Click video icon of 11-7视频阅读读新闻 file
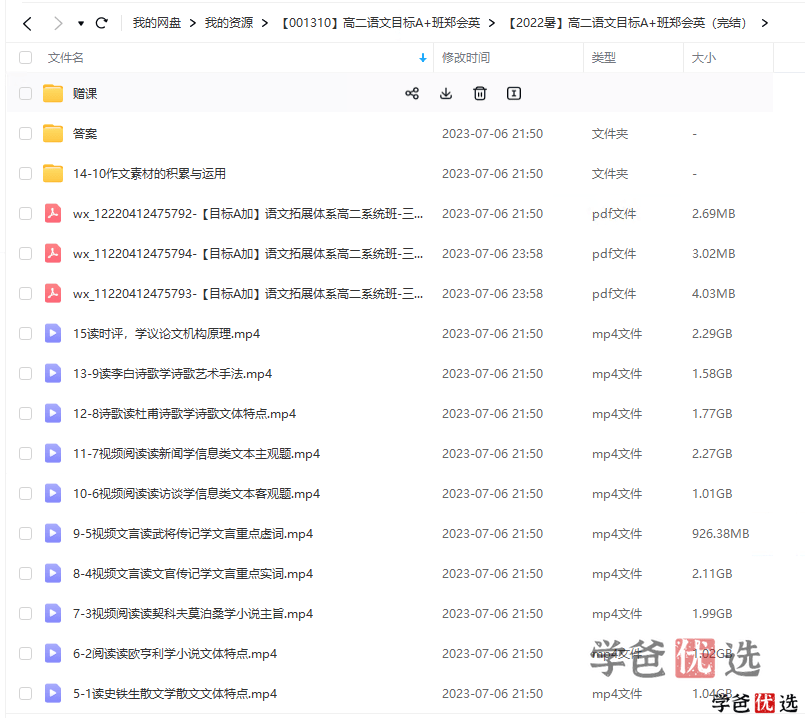Viewport: 805px width, 718px height. (x=53, y=454)
